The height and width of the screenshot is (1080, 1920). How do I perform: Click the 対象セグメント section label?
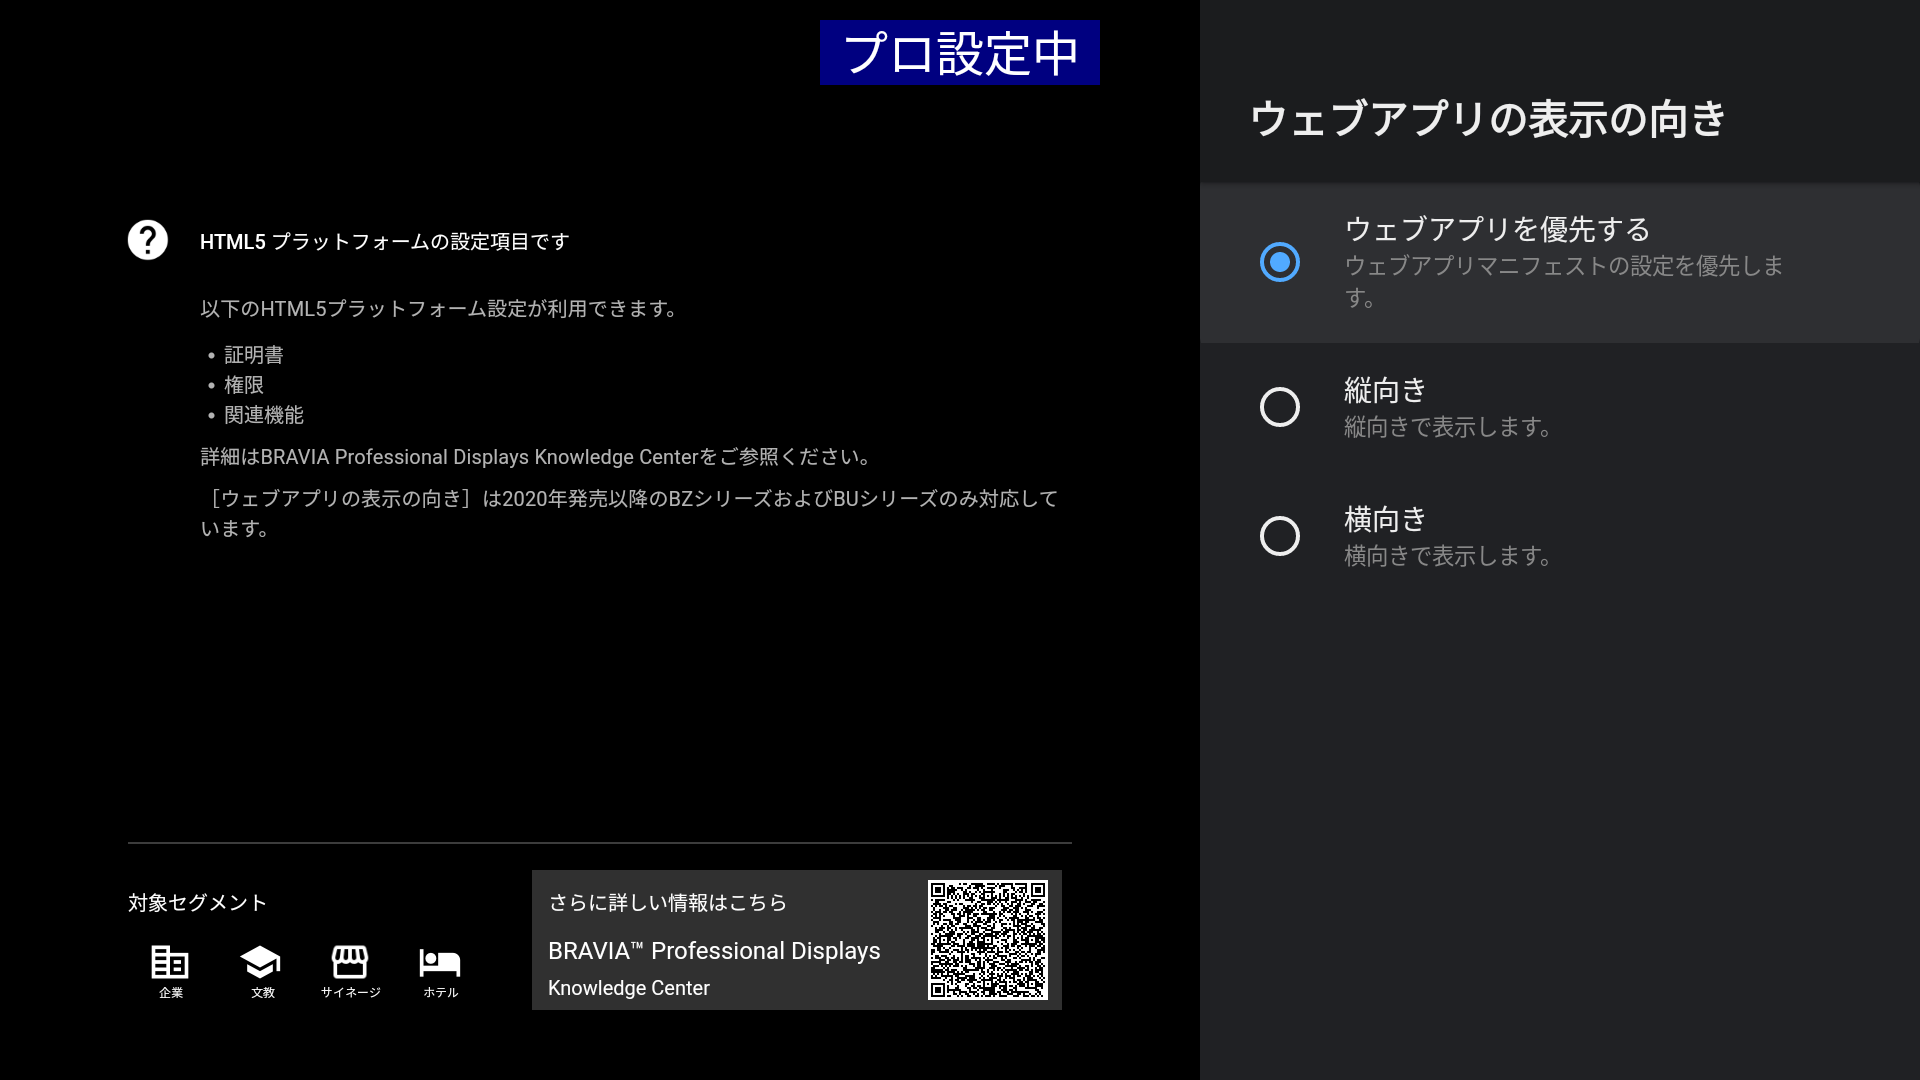[198, 903]
